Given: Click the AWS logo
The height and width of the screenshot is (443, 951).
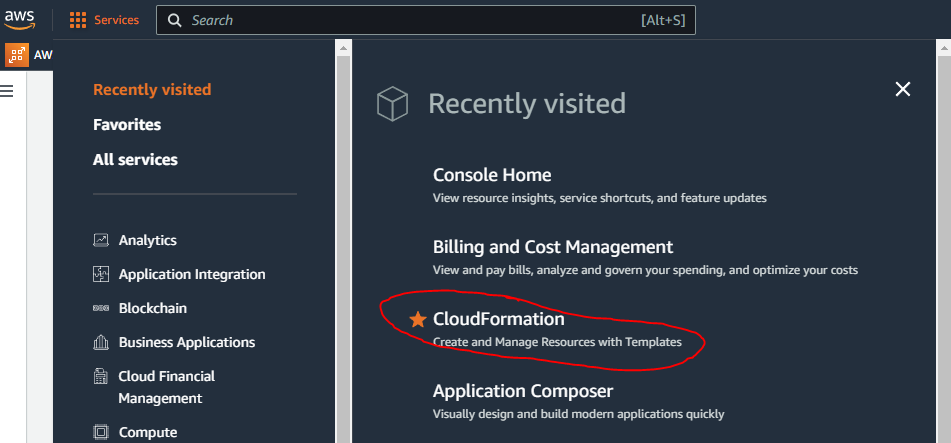Looking at the screenshot, I should pos(20,19).
